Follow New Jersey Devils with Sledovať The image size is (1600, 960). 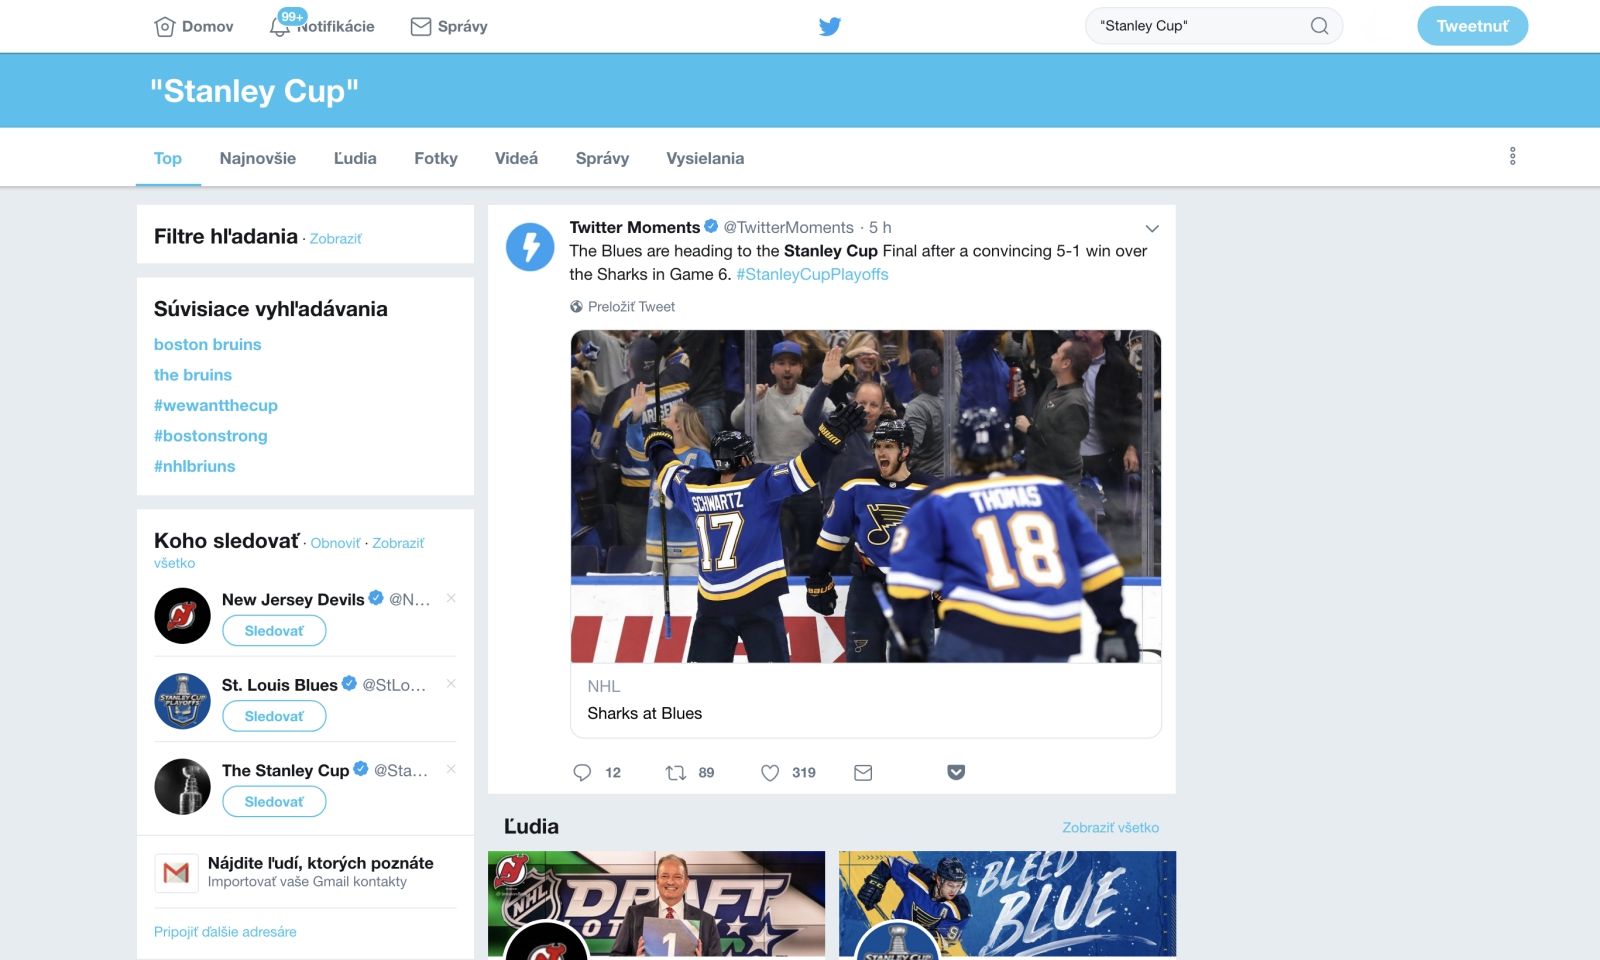tap(274, 631)
